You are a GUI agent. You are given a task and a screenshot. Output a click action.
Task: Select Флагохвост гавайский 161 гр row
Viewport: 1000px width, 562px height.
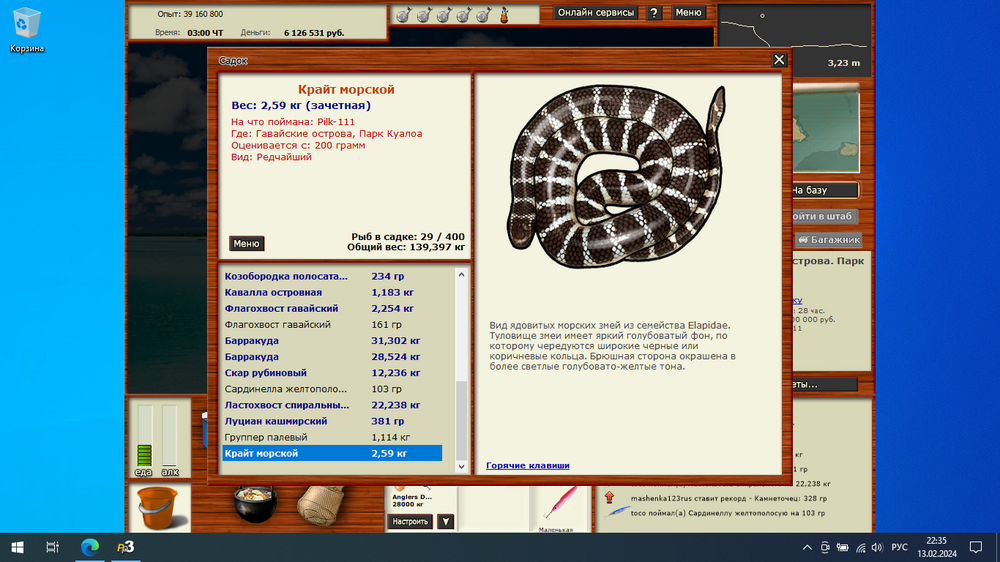coord(332,325)
